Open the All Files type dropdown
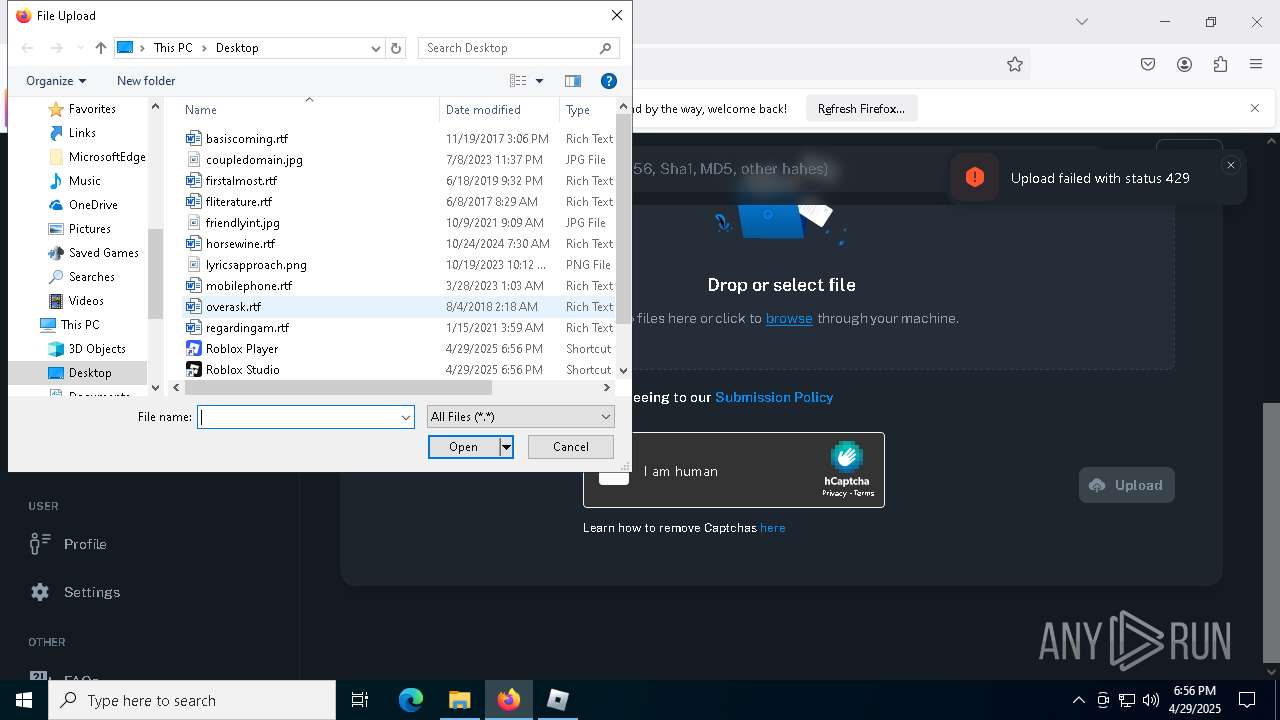Image resolution: width=1280 pixels, height=720 pixels. [x=520, y=417]
